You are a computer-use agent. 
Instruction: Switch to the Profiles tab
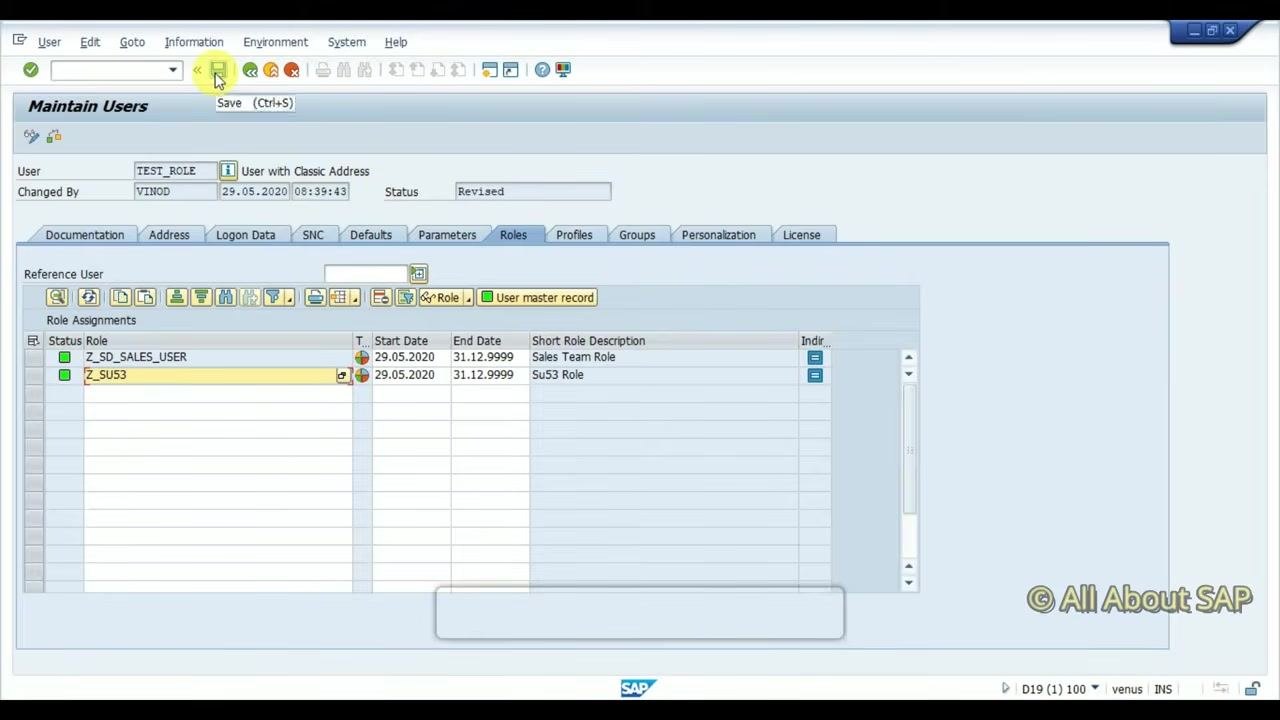click(574, 235)
